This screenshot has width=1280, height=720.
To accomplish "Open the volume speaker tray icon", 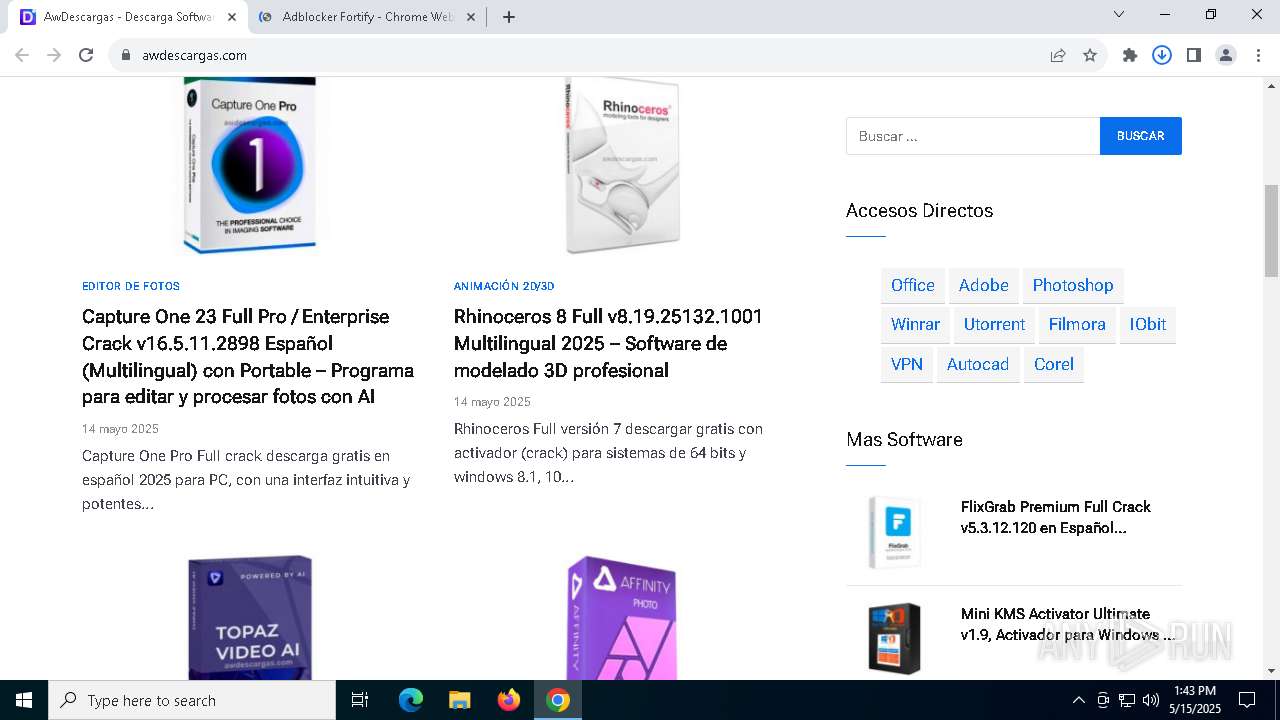I will [x=1150, y=700].
